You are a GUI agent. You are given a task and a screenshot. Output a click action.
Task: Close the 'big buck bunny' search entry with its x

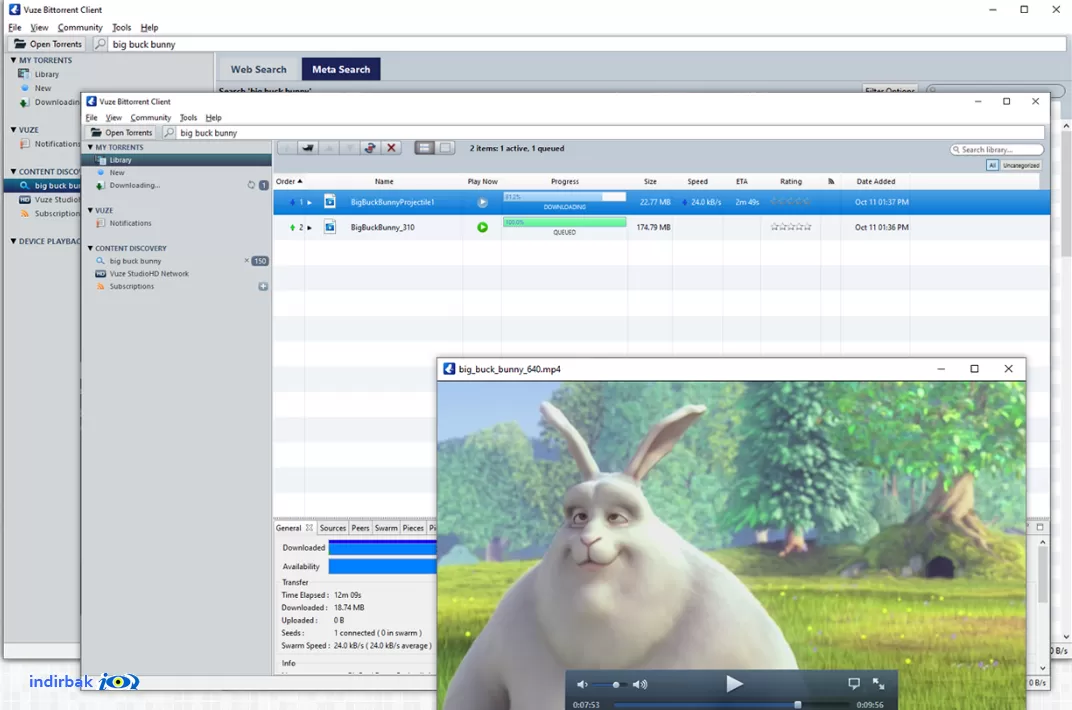(247, 260)
